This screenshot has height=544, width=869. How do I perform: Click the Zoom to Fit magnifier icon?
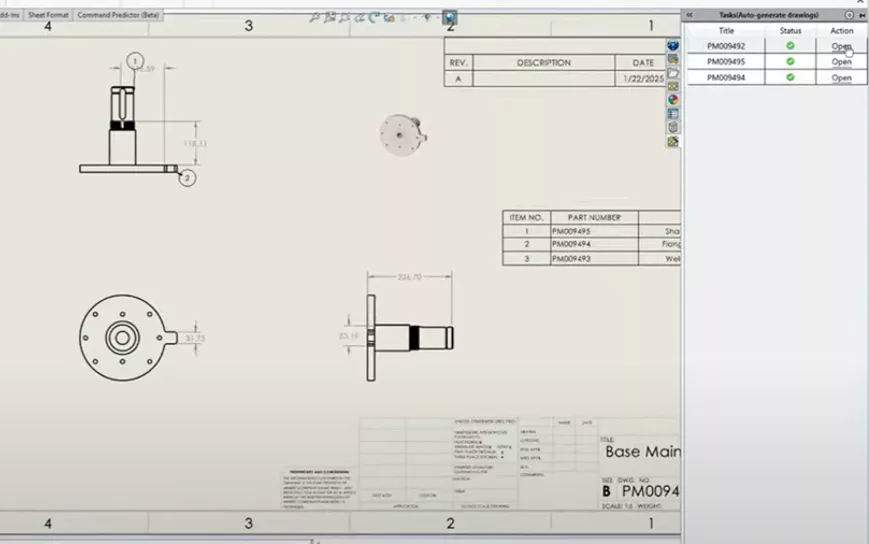315,17
